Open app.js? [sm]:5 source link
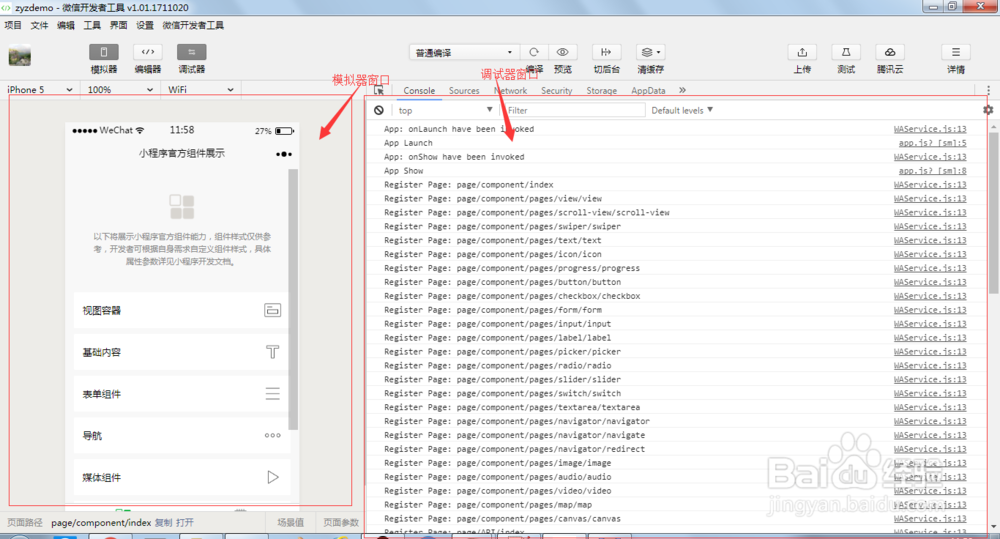Image resolution: width=1000 pixels, height=539 pixels. pyautogui.click(x=932, y=143)
